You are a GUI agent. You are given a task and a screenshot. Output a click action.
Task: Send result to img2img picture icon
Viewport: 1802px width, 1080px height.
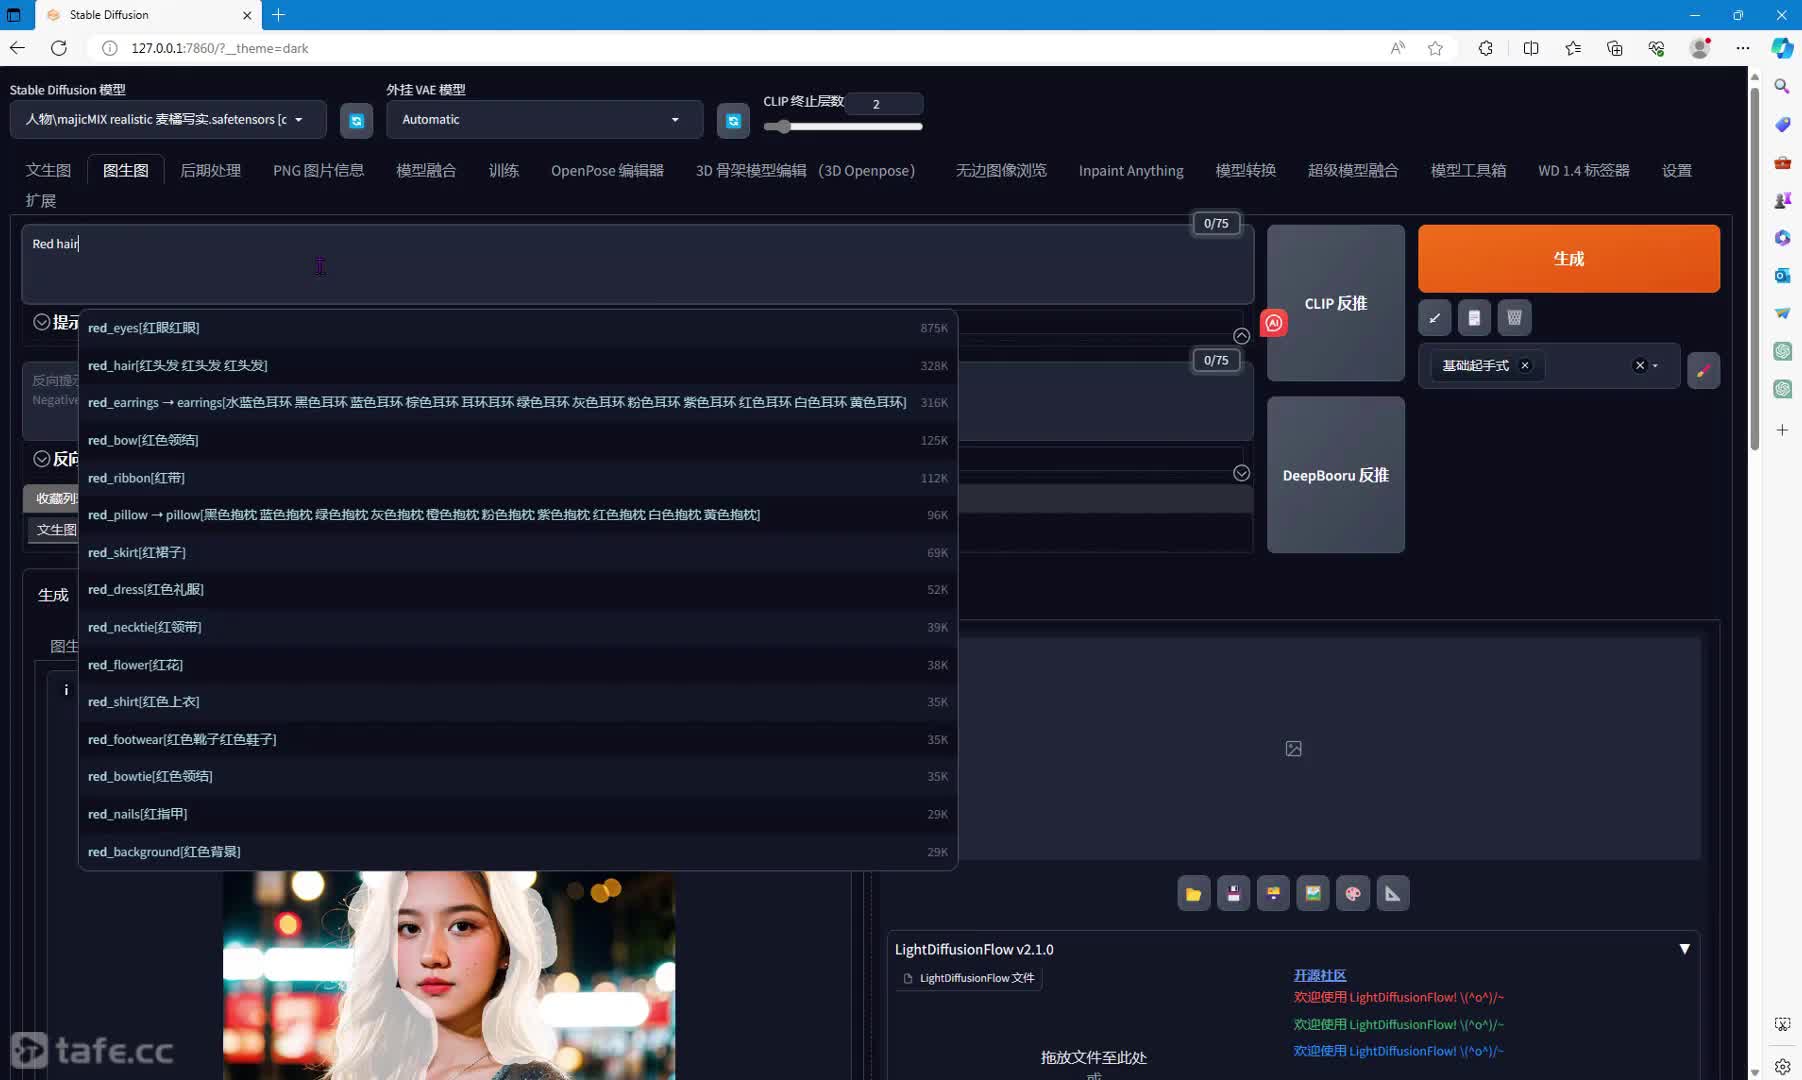click(x=1313, y=894)
